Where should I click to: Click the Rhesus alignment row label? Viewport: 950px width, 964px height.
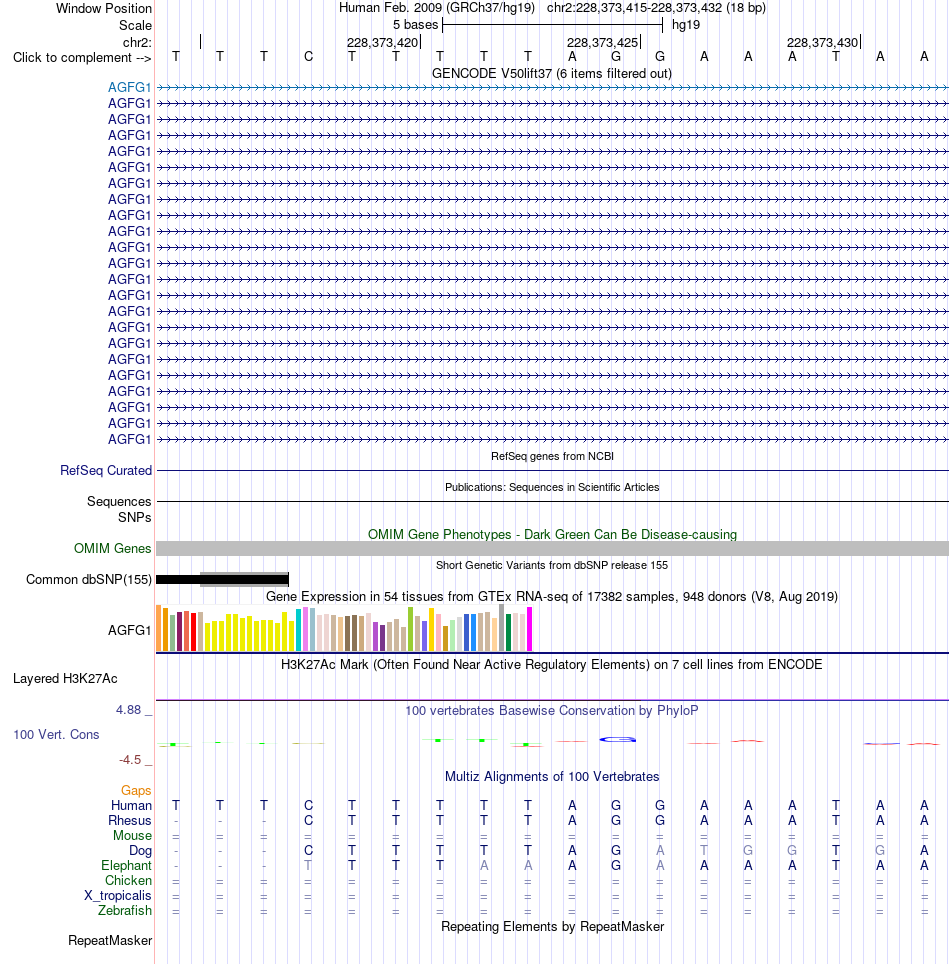(x=130, y=821)
